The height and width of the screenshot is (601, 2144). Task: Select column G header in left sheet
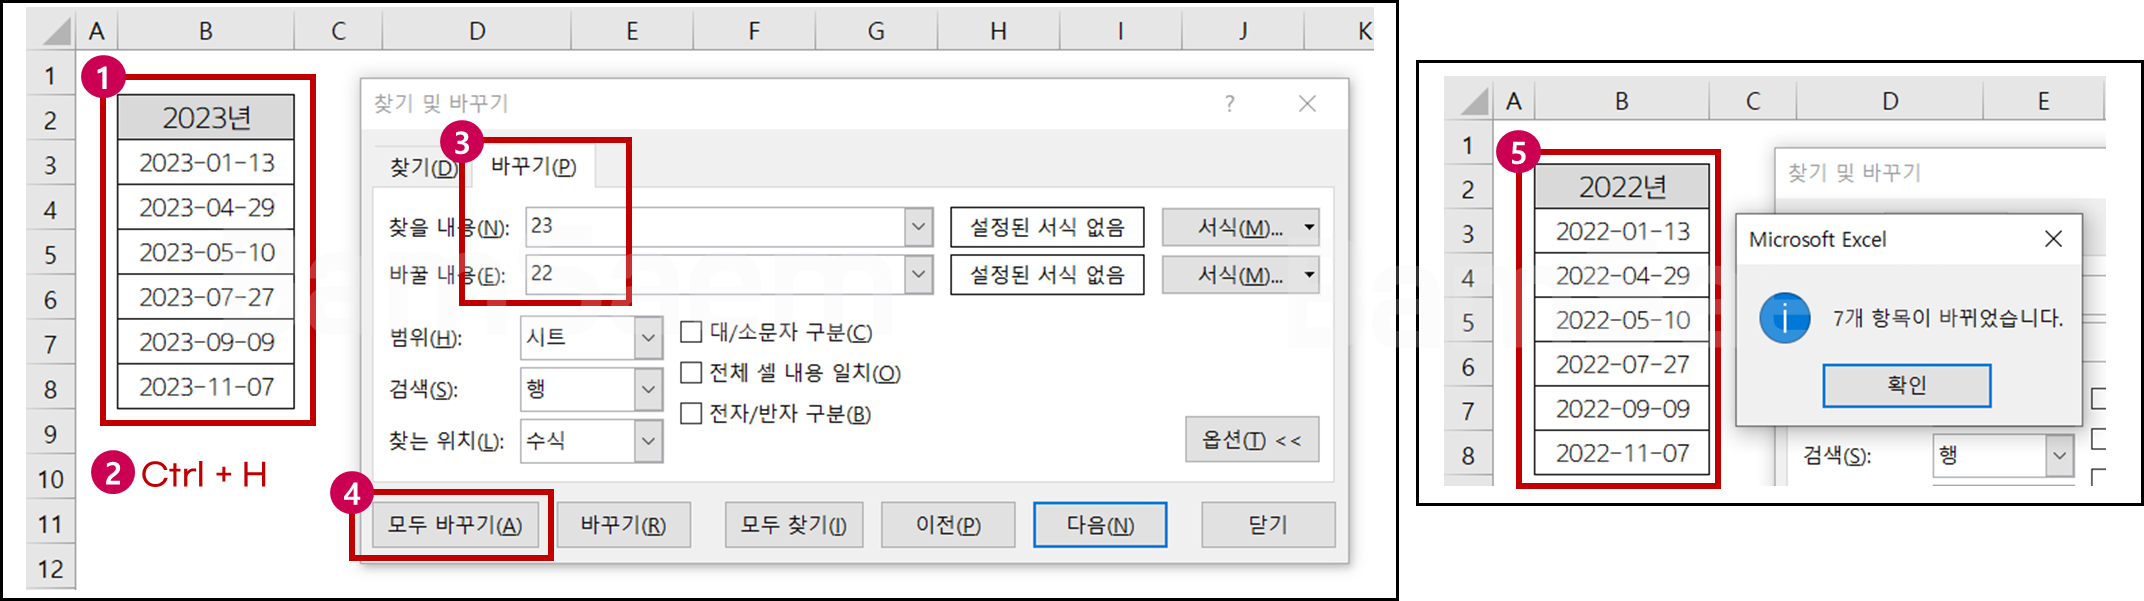point(876,31)
